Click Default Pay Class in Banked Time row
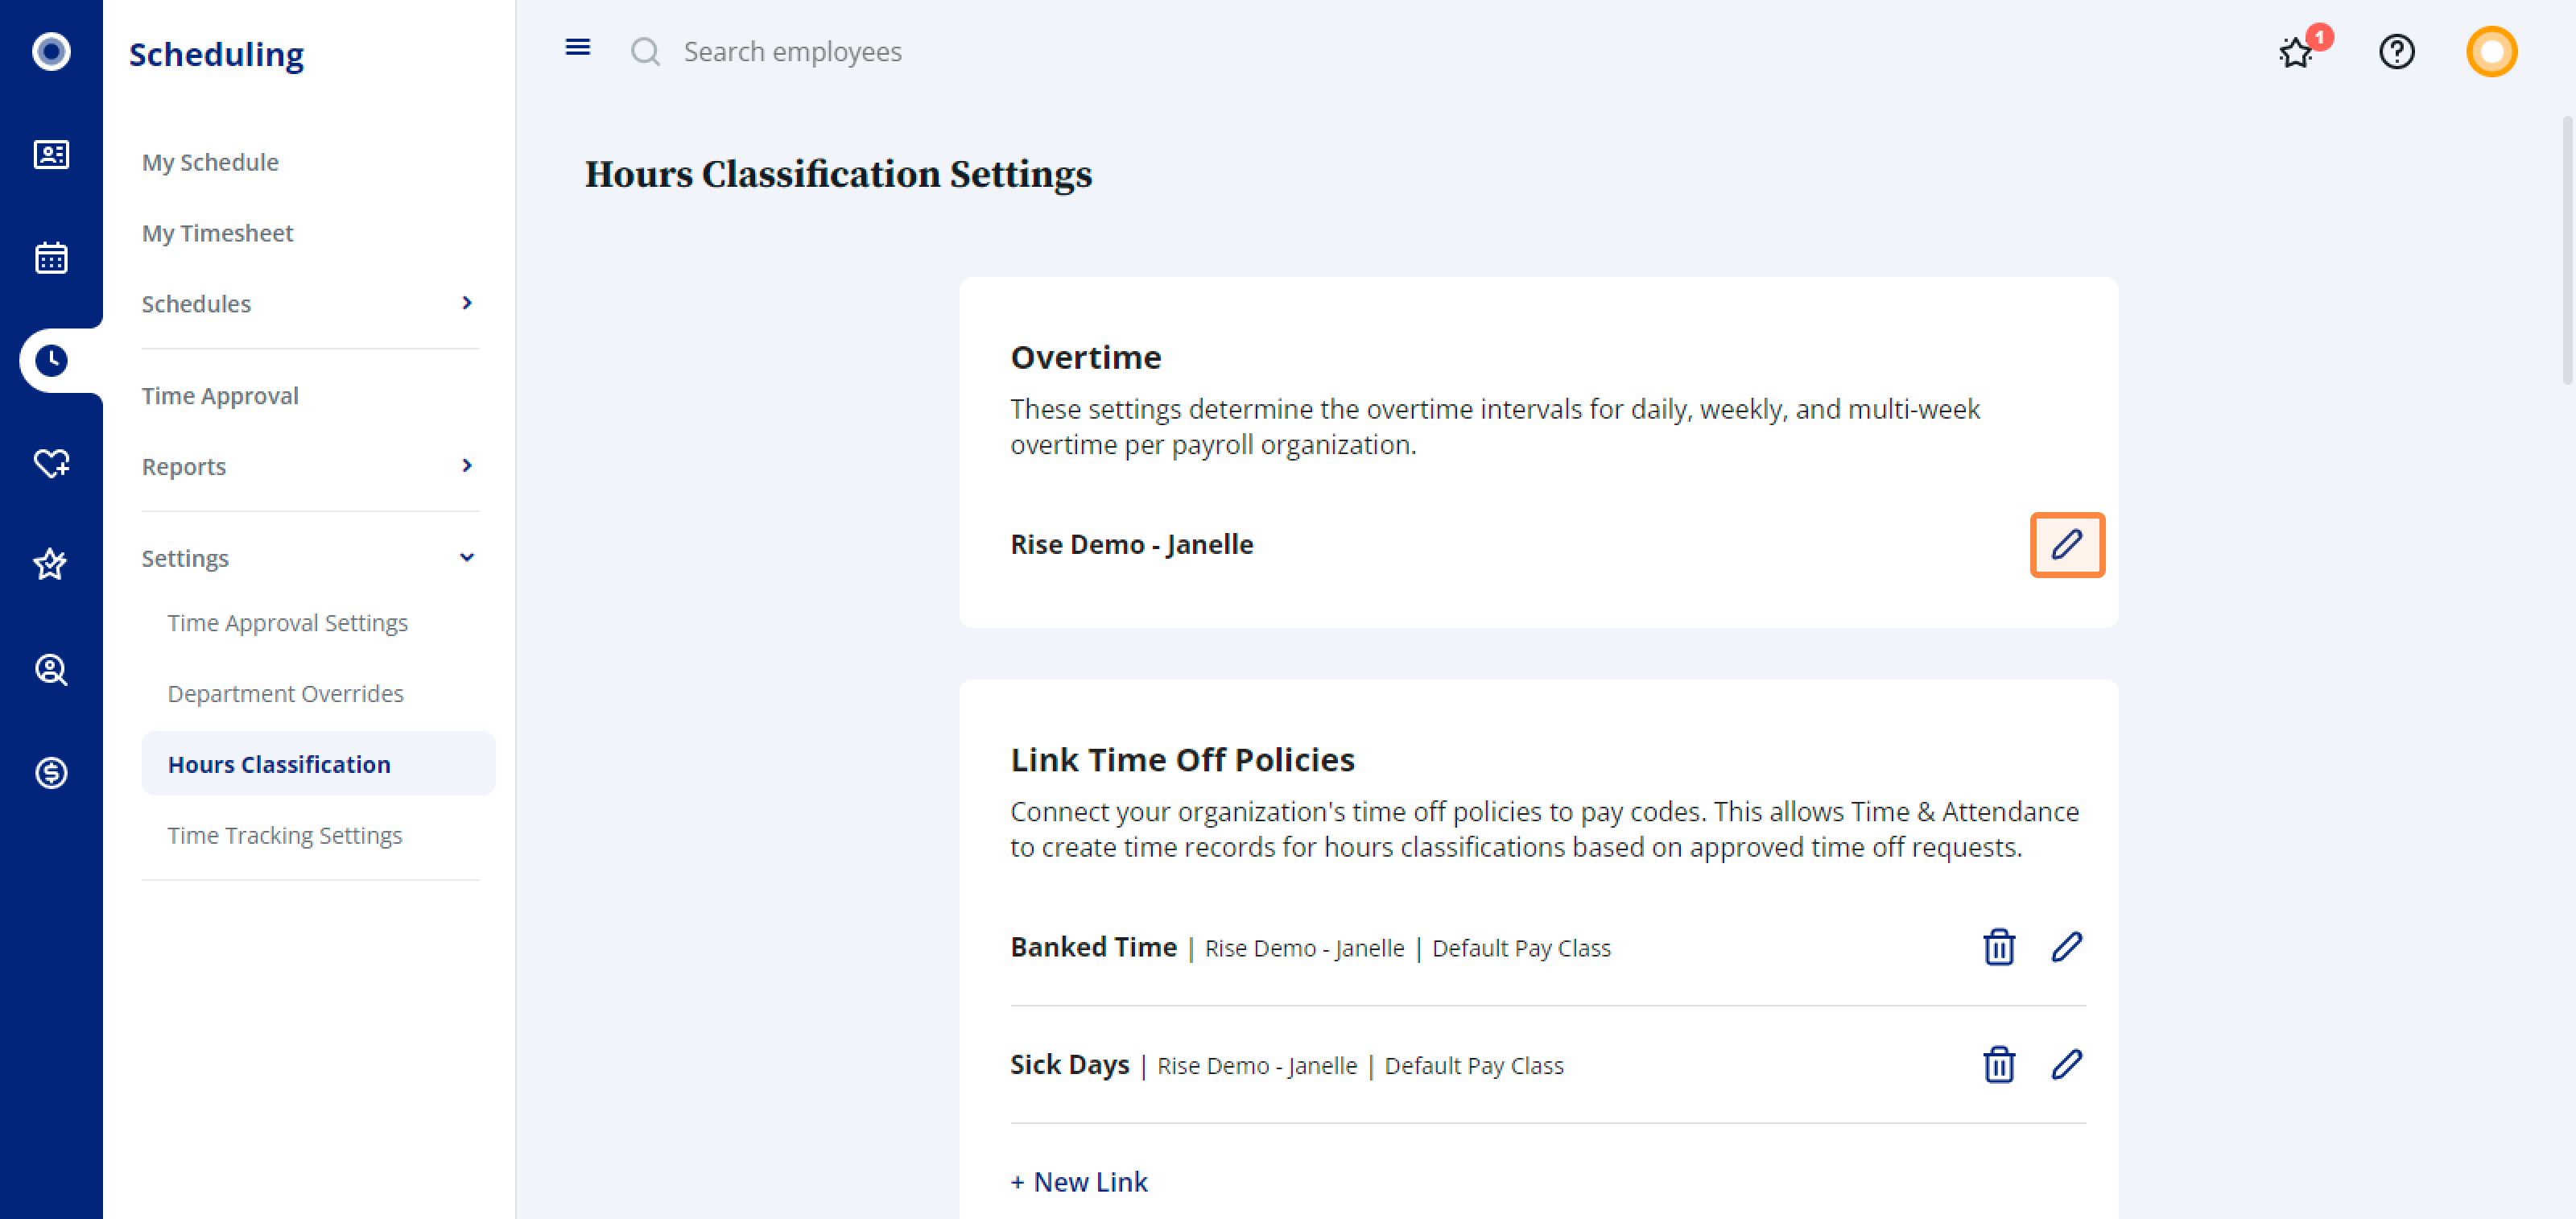This screenshot has height=1219, width=2576. (x=1521, y=948)
